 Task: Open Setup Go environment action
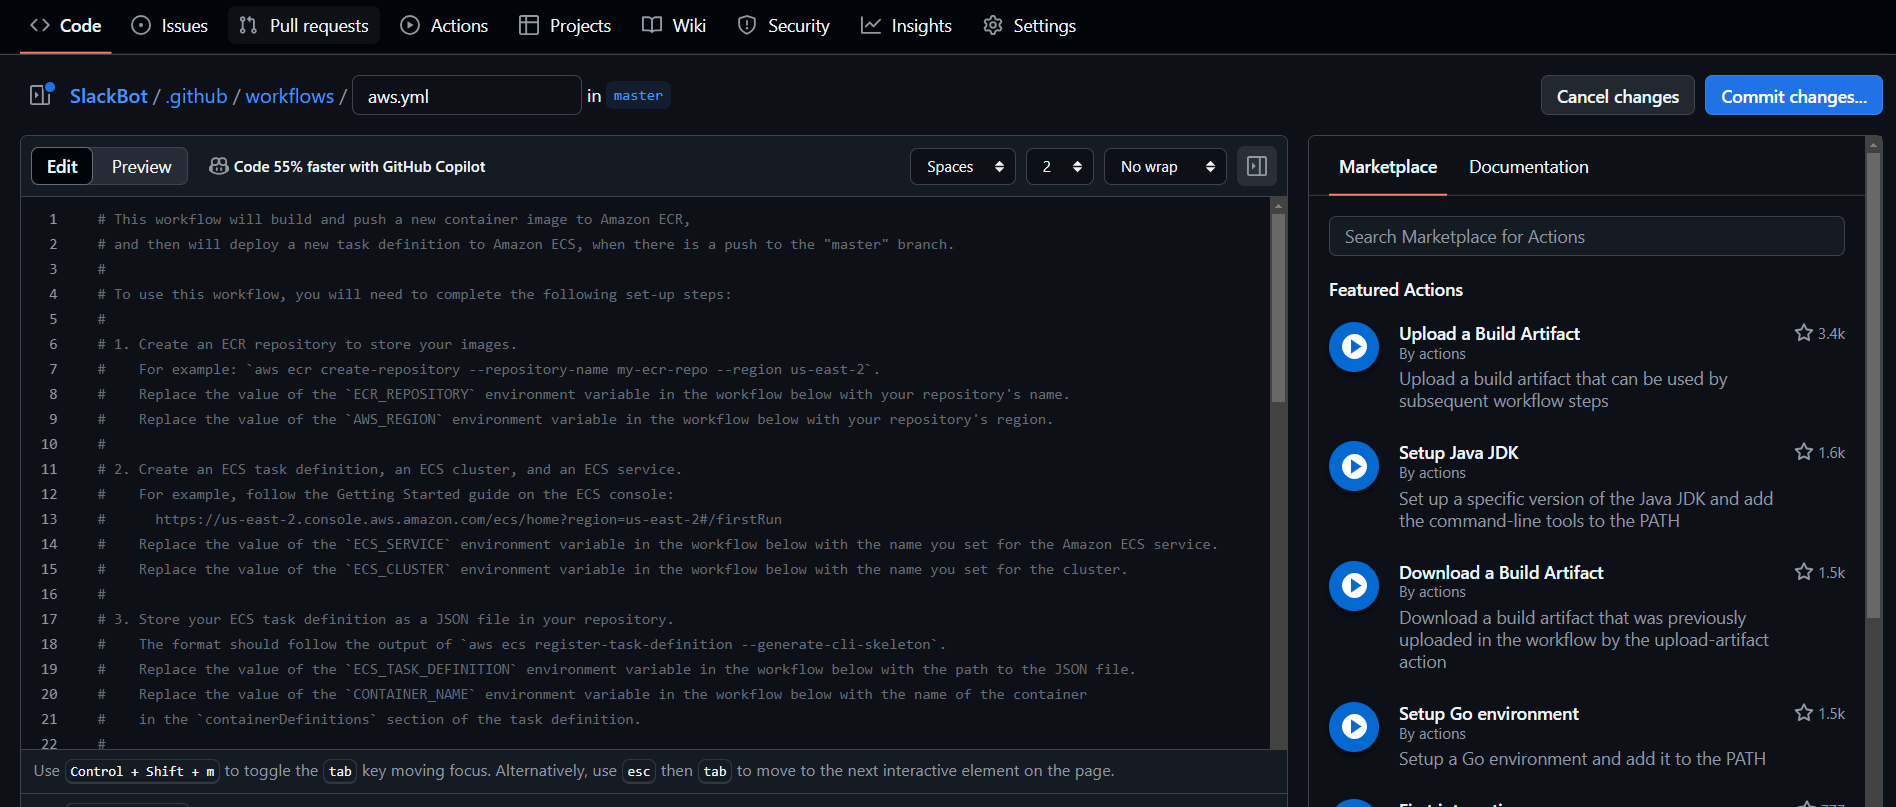tap(1488, 714)
